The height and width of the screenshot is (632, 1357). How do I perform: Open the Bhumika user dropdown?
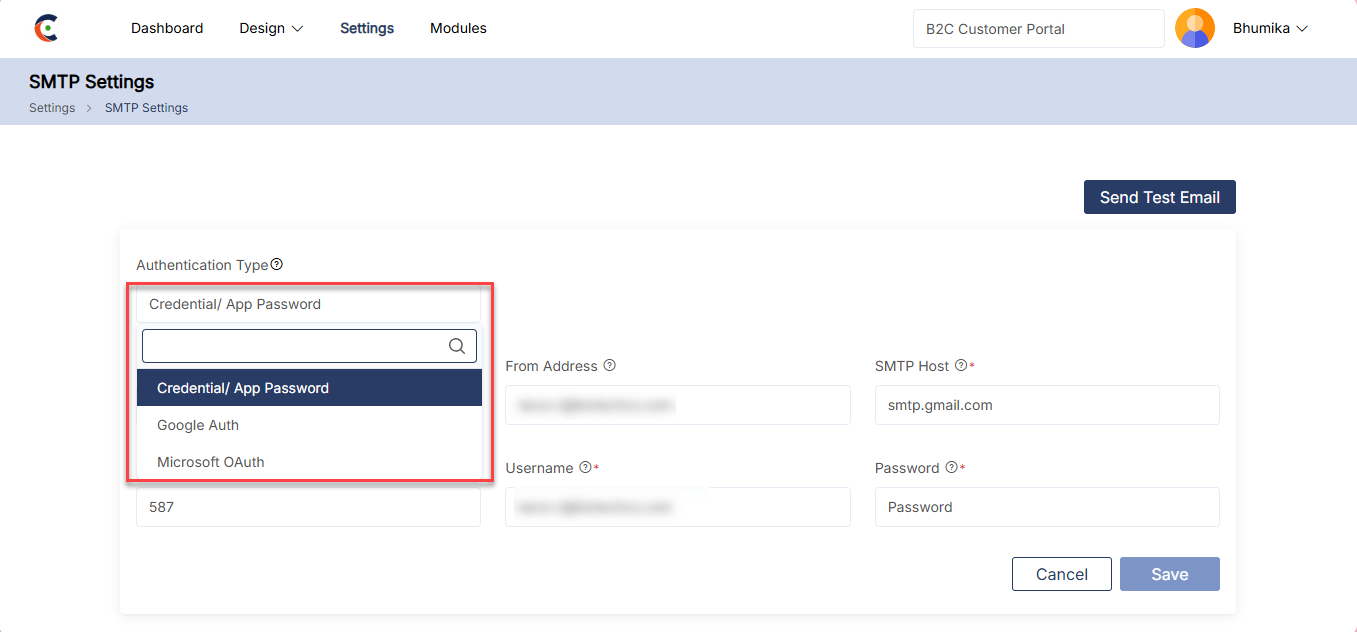(1270, 29)
